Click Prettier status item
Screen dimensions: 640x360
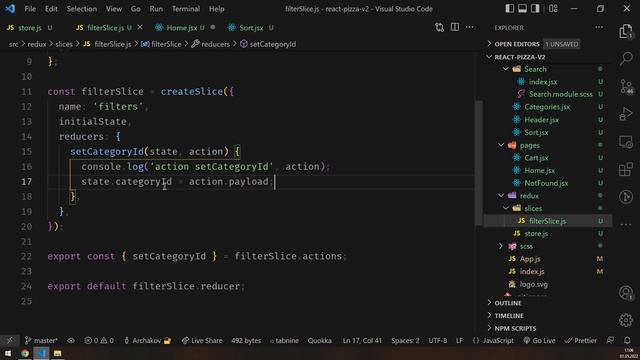point(580,340)
